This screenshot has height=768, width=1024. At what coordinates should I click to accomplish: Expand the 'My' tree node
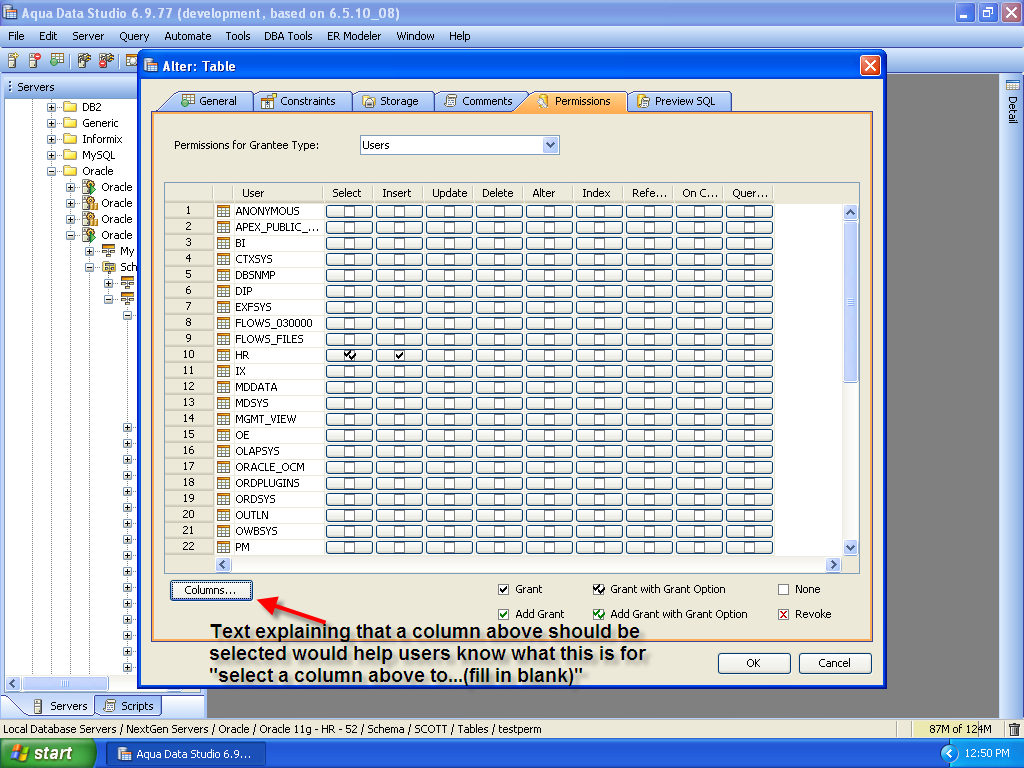point(89,251)
